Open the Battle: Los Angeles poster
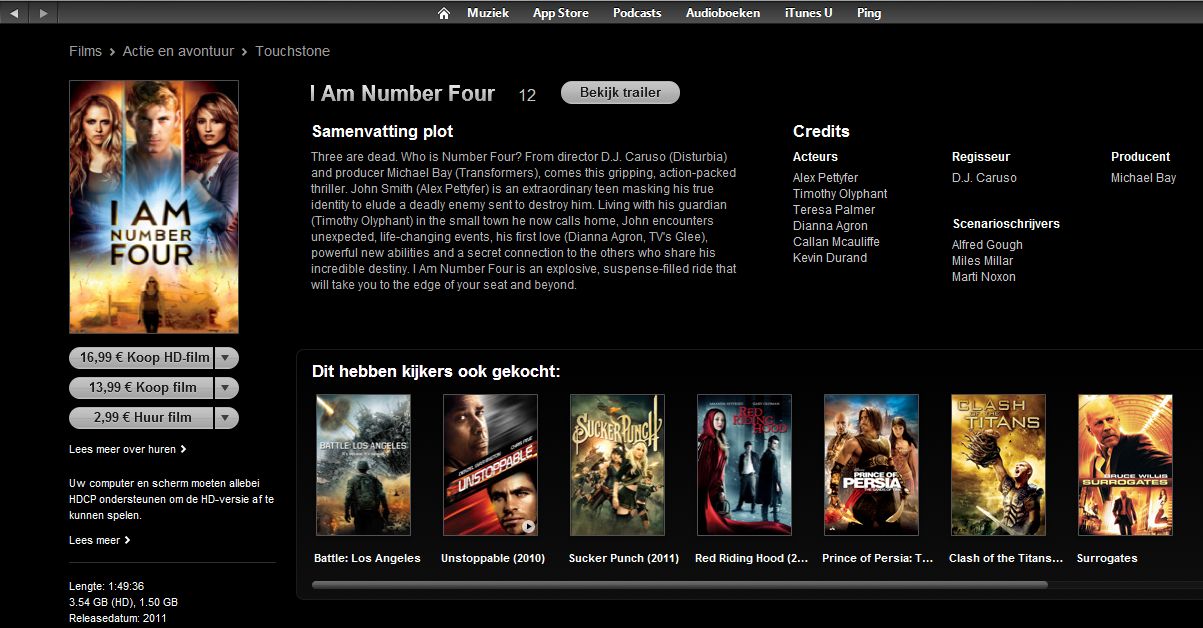 point(363,465)
